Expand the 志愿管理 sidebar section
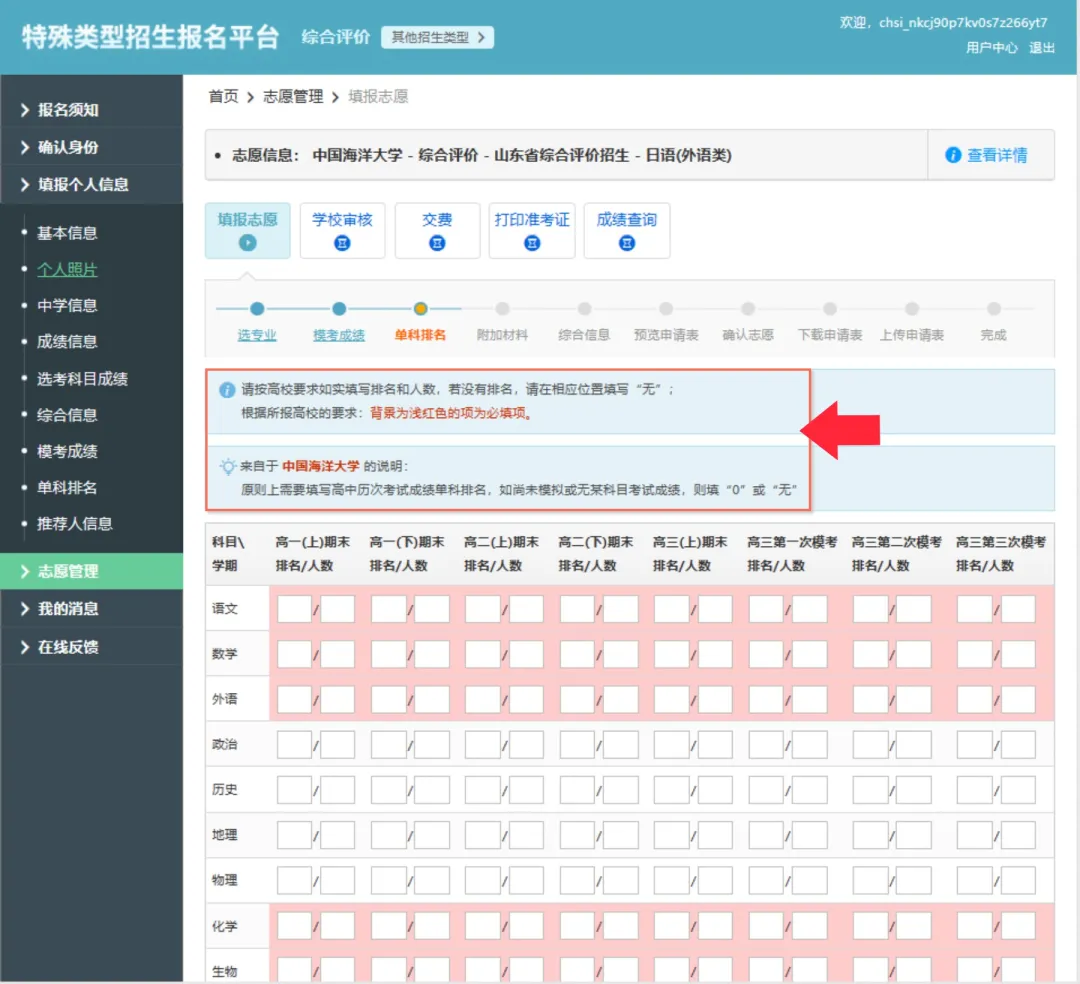The height and width of the screenshot is (984, 1080). point(92,572)
